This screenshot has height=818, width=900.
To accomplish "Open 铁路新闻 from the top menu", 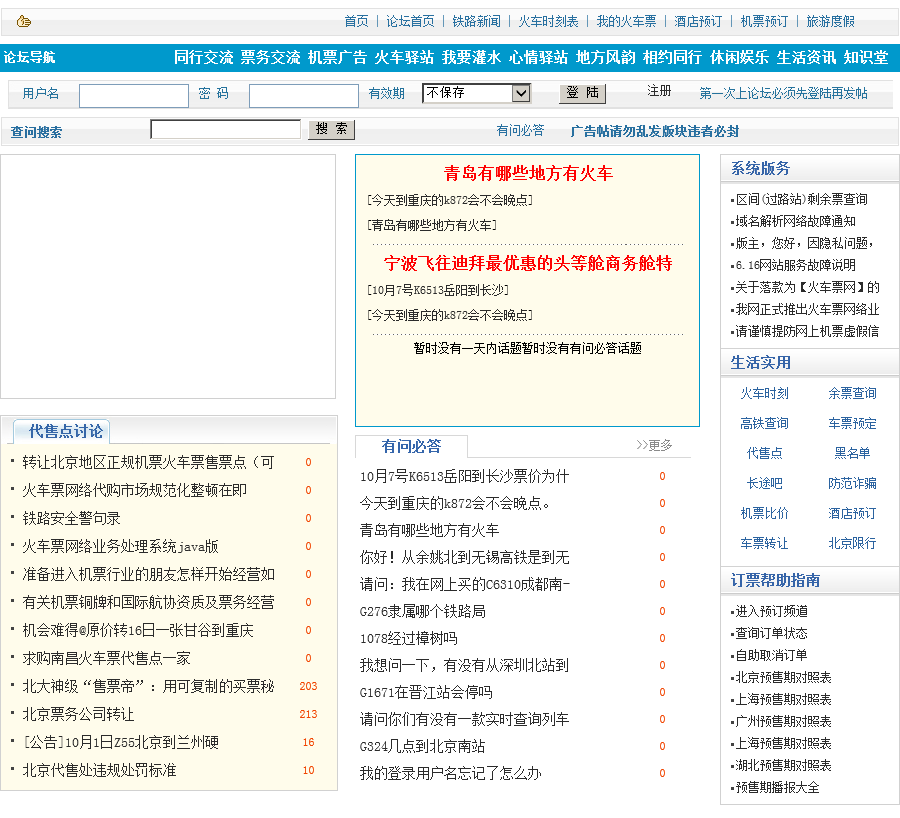I will [x=476, y=21].
